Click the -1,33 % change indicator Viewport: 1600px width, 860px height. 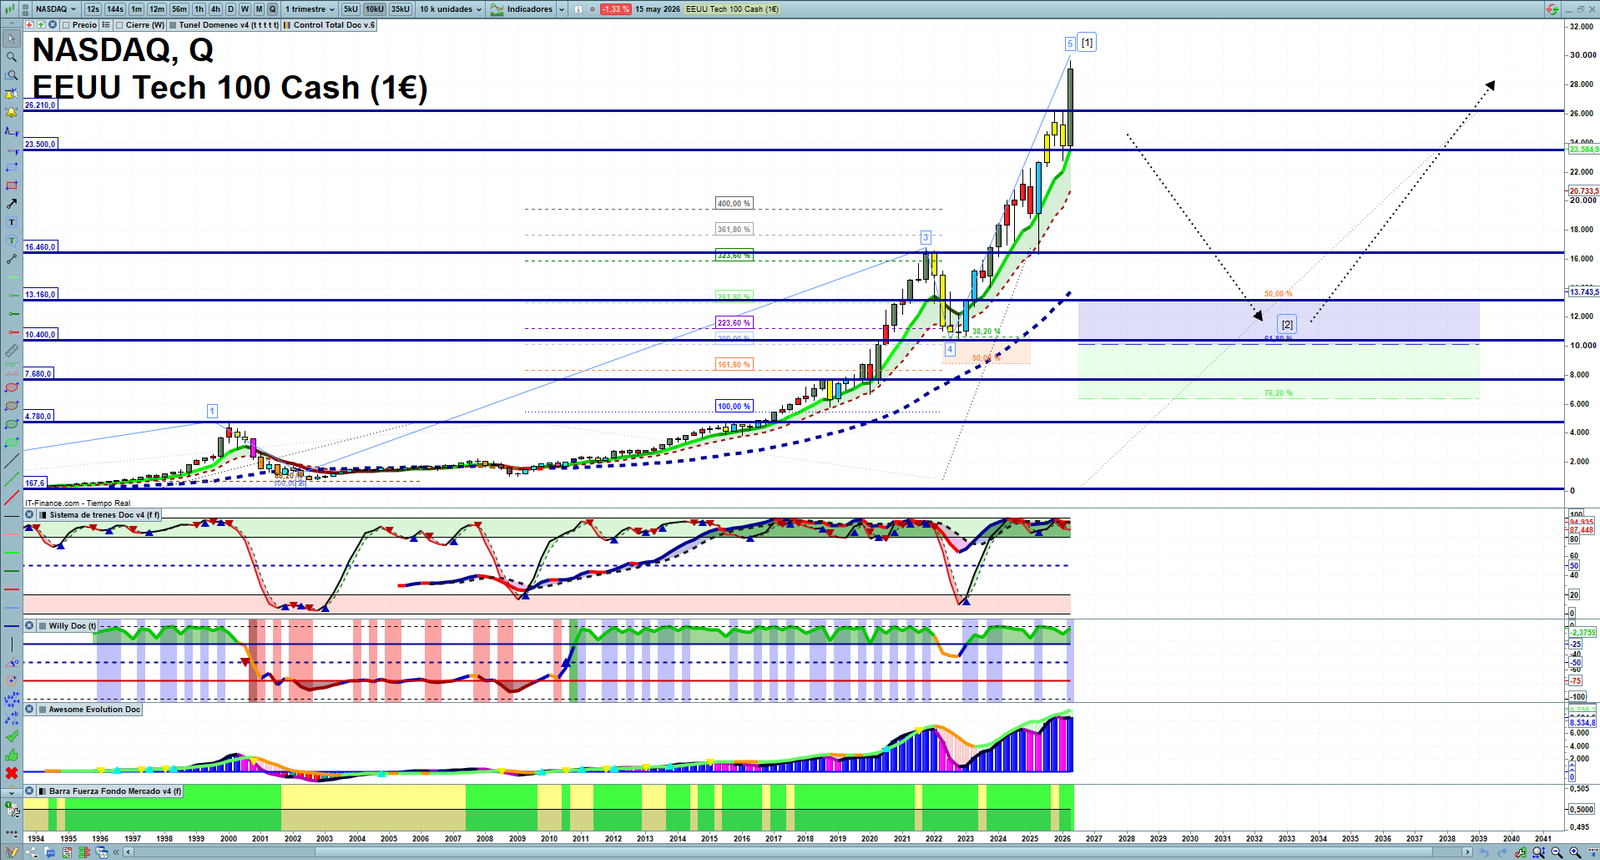pos(616,9)
